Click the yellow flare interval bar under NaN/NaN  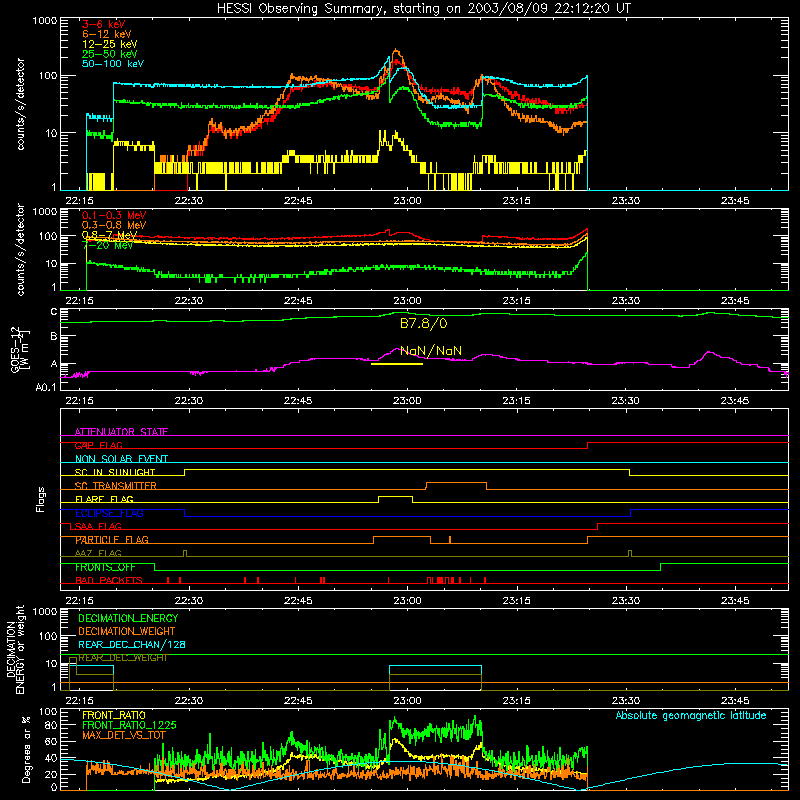[397, 364]
